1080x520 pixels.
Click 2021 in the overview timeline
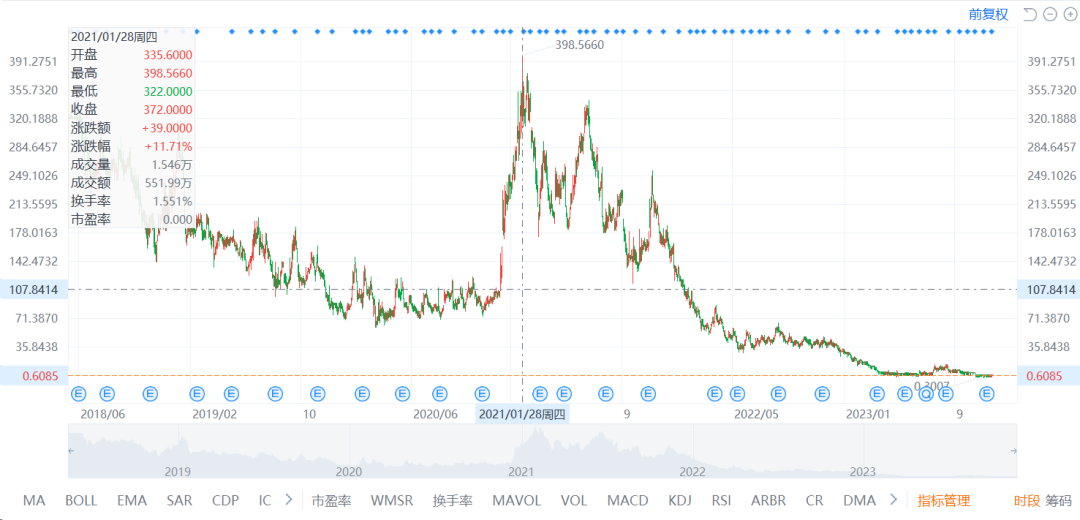click(520, 471)
